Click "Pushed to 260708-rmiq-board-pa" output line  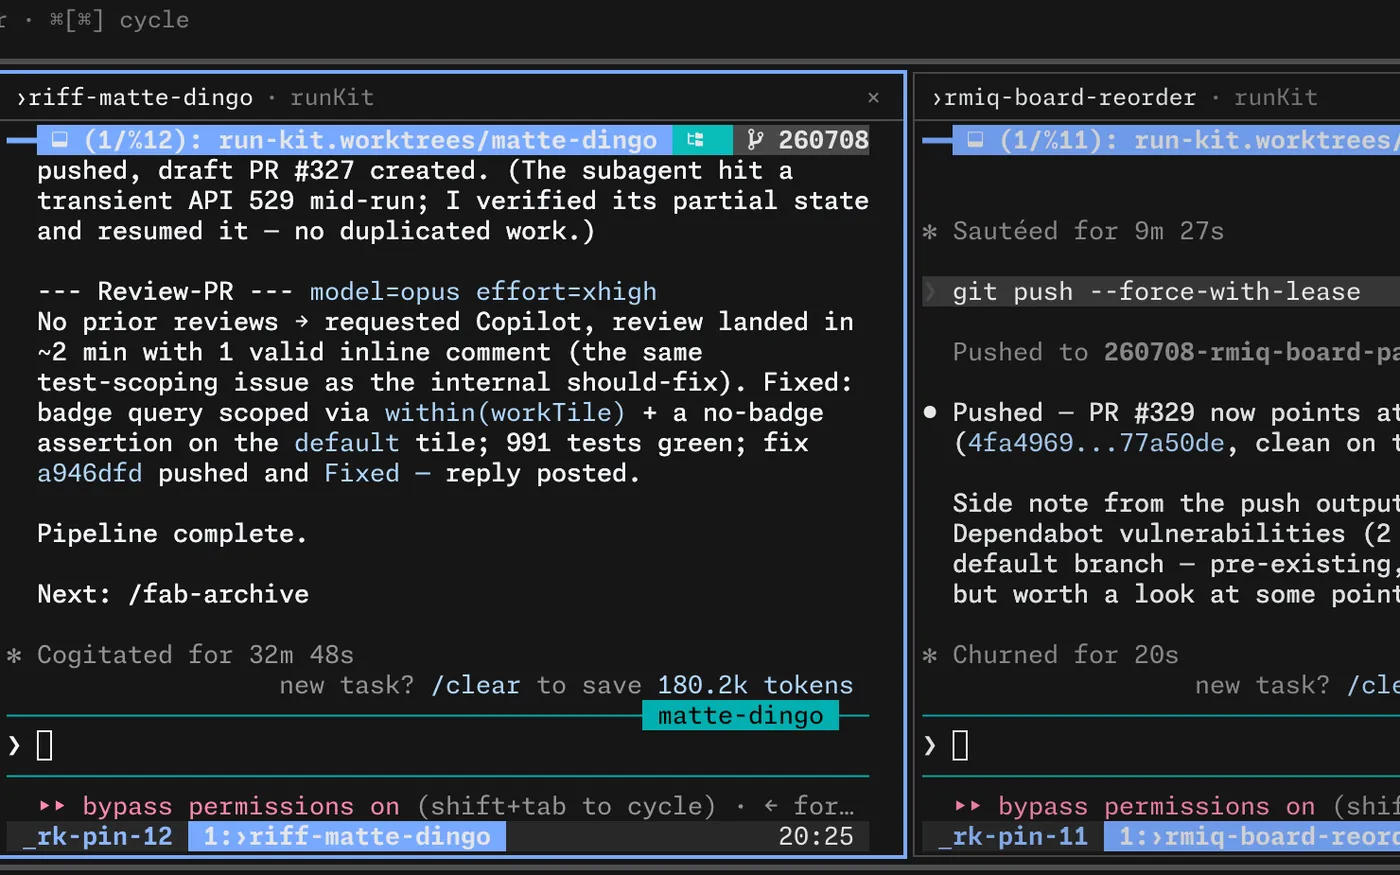point(1176,352)
